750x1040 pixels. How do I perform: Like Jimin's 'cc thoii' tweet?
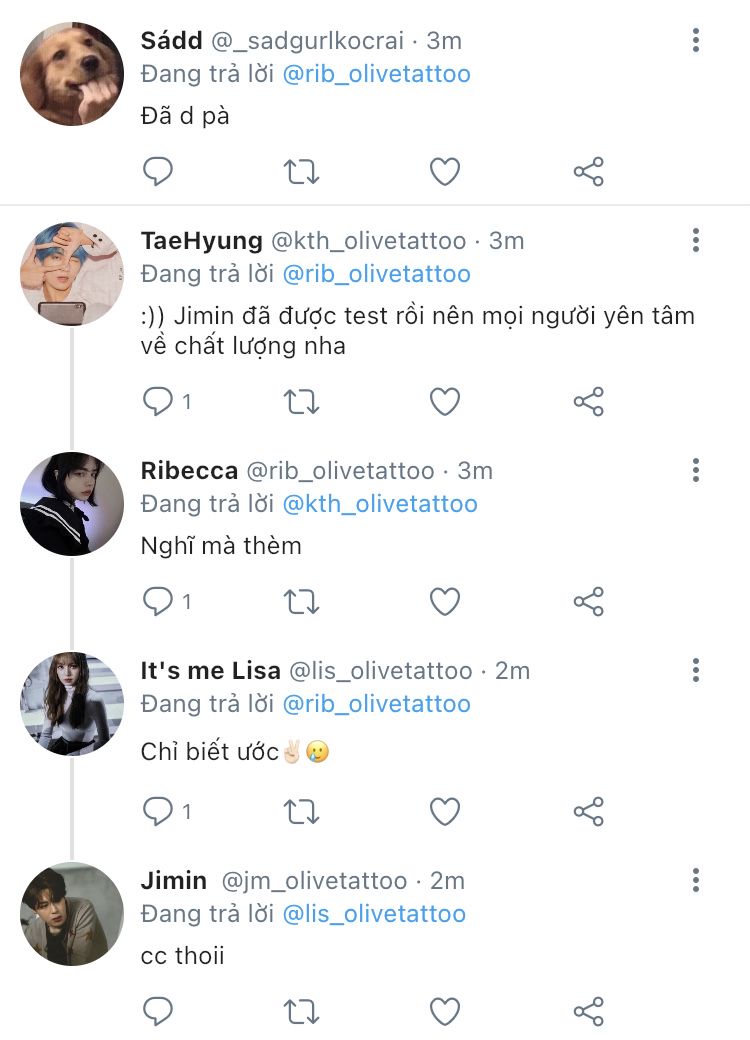[x=444, y=1011]
